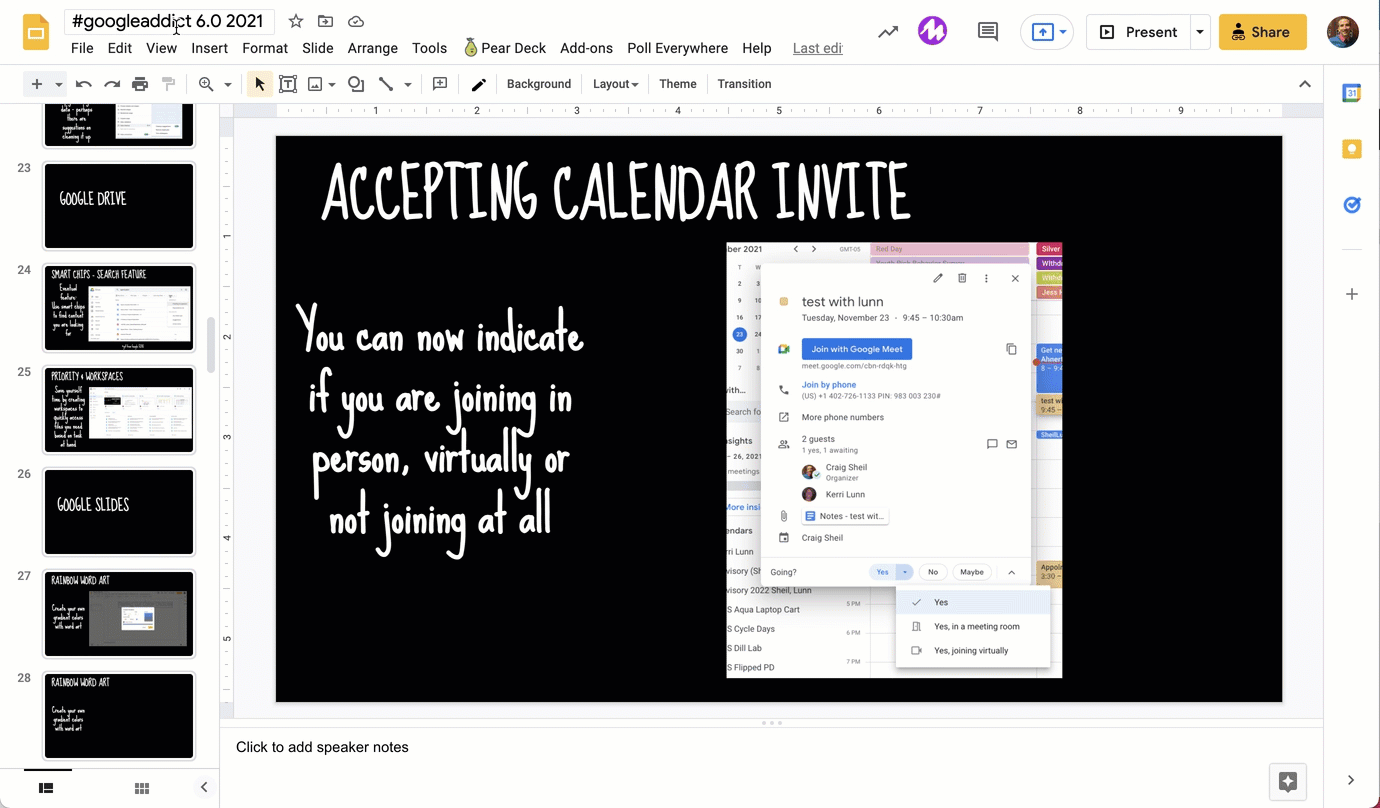Edit the presentation title field
The height and width of the screenshot is (808, 1380).
pos(168,21)
